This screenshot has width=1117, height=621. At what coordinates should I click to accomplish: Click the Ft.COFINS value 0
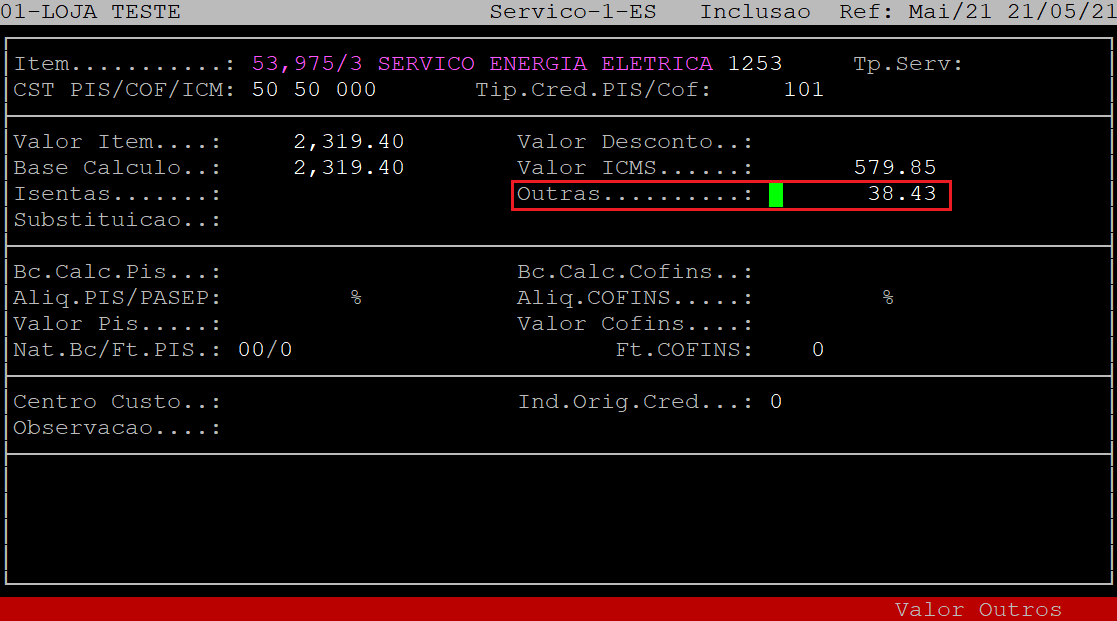pyautogui.click(x=817, y=350)
